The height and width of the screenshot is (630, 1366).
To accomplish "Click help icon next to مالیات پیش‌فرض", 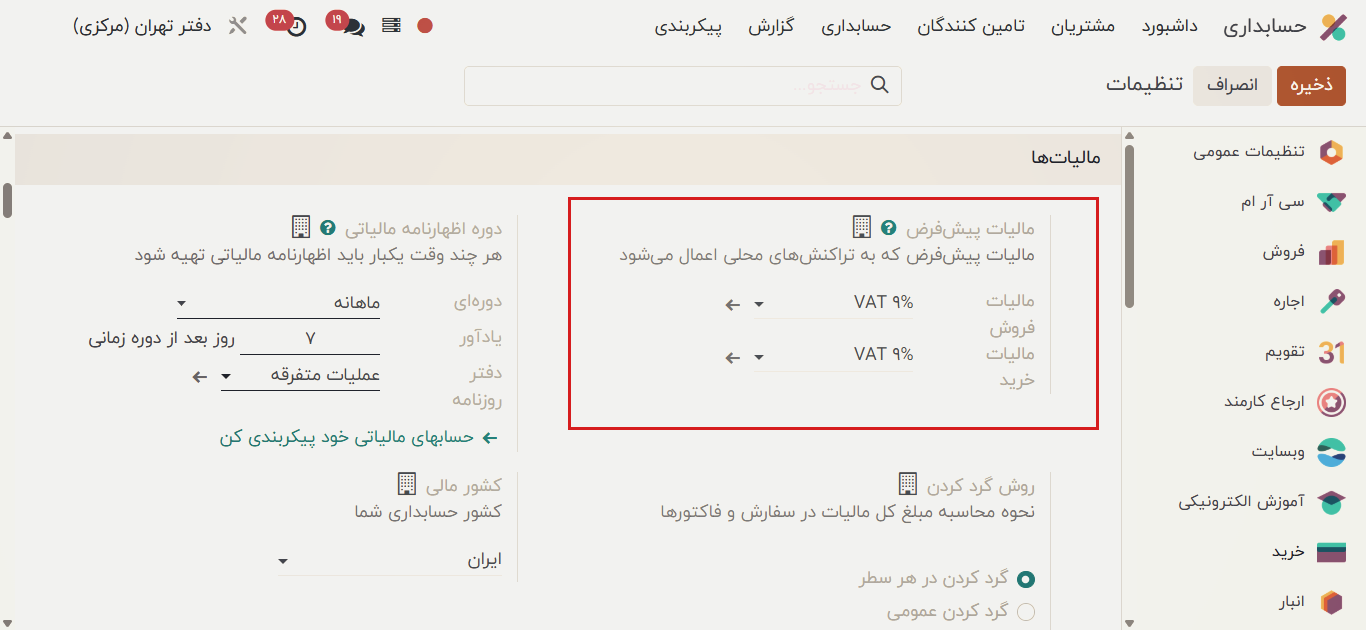I will (x=888, y=228).
